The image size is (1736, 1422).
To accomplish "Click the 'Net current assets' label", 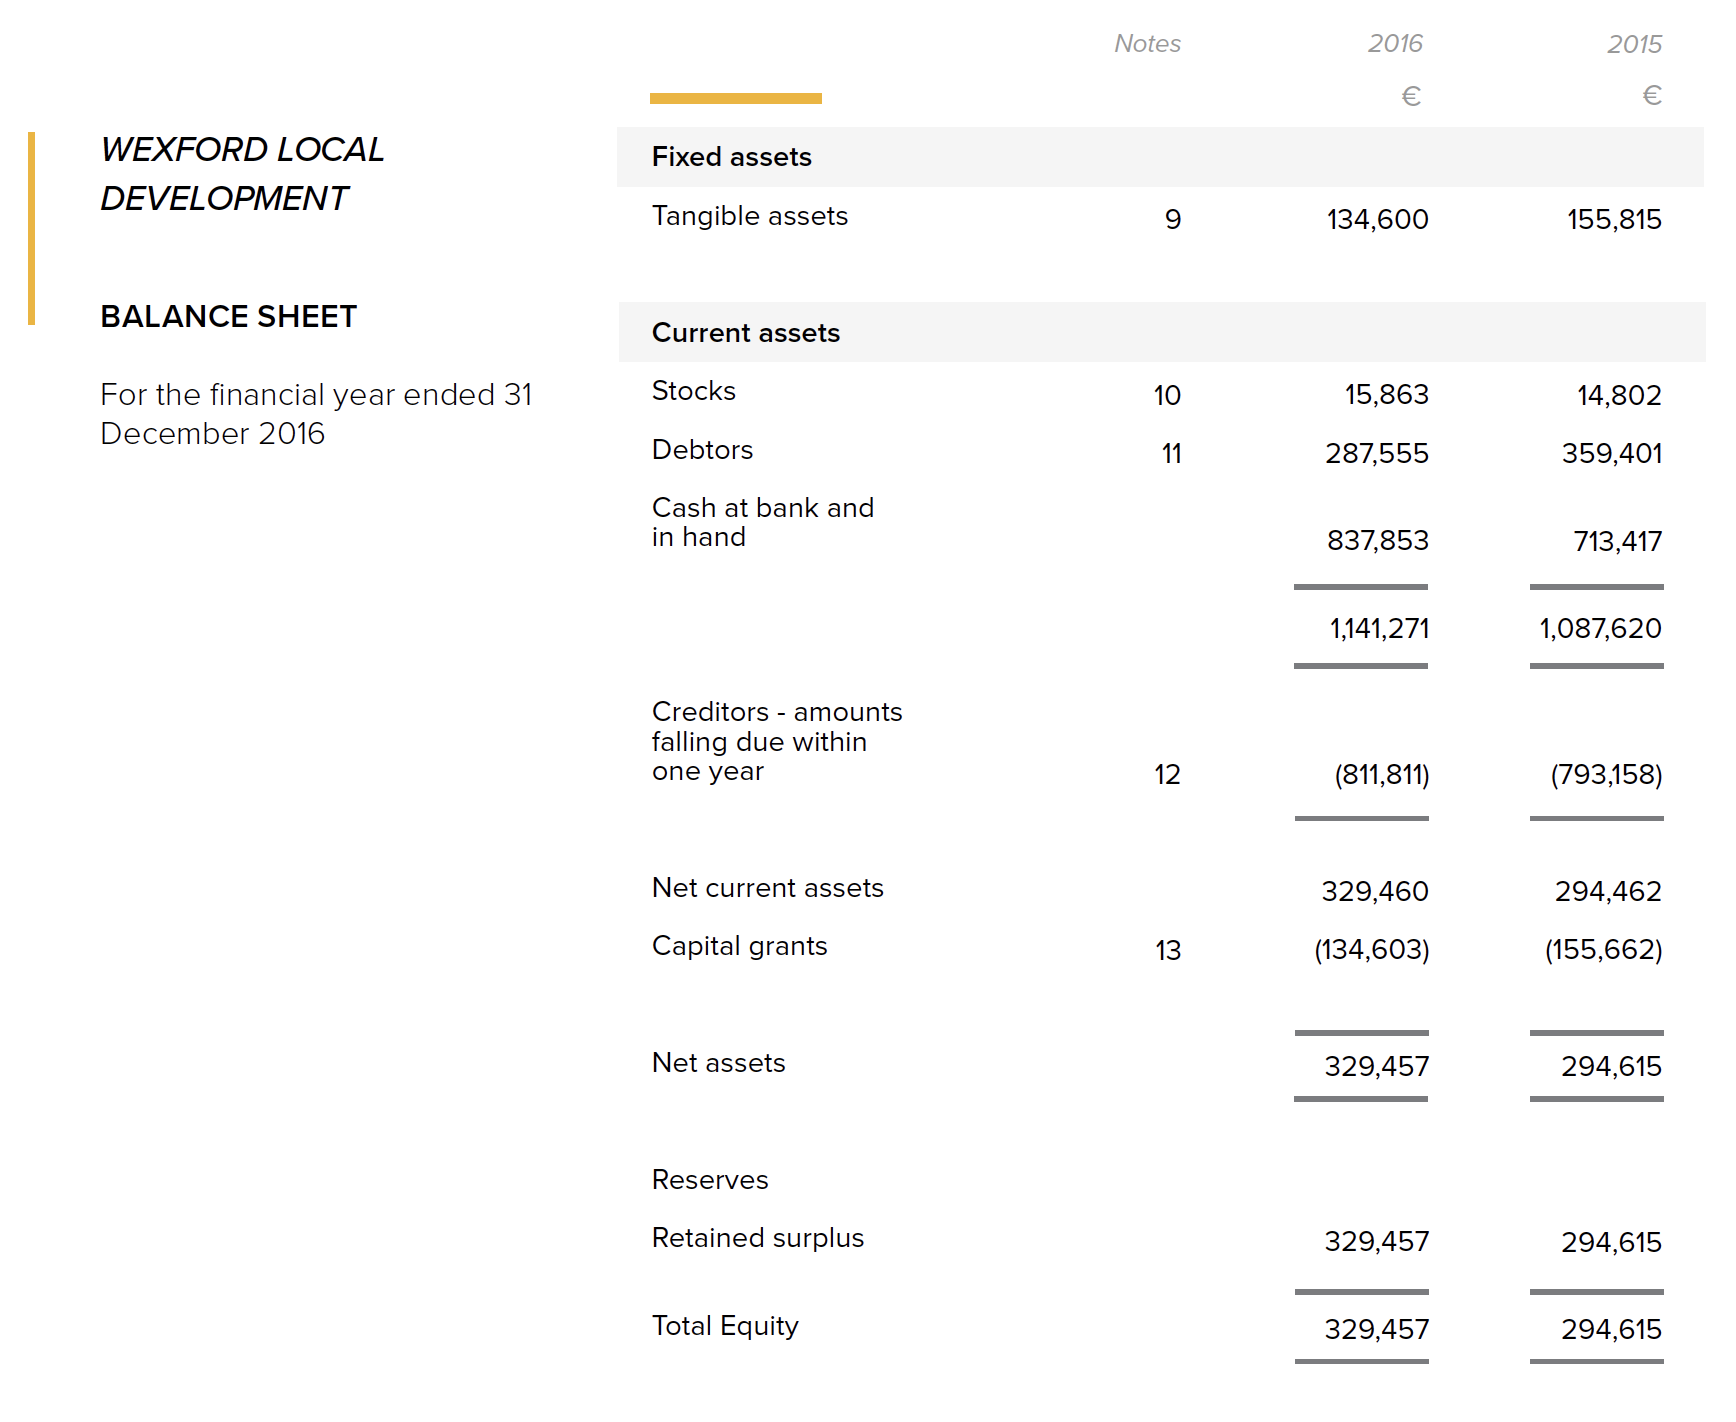I will tap(767, 888).
